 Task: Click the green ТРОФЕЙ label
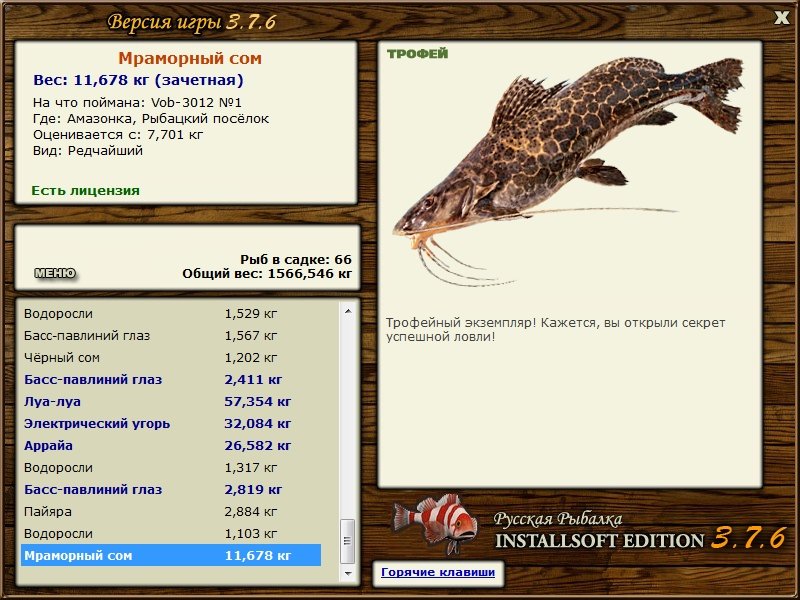pyautogui.click(x=417, y=54)
